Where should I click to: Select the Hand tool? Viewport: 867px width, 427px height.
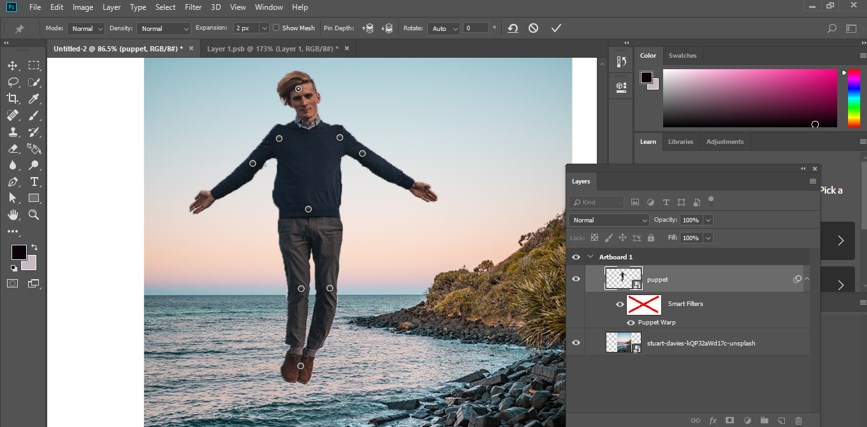pos(13,214)
